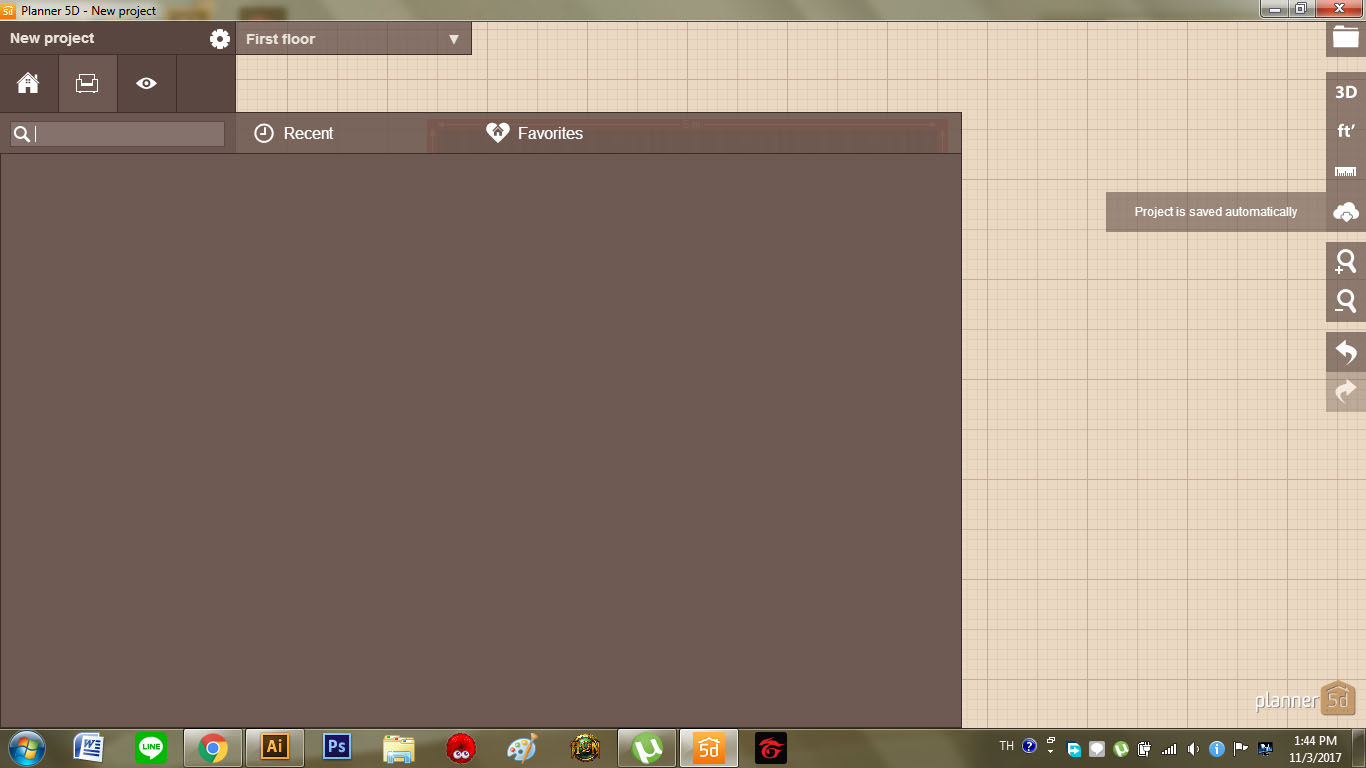Zoom out with the minus magnifier
The image size is (1366, 768).
point(1346,302)
